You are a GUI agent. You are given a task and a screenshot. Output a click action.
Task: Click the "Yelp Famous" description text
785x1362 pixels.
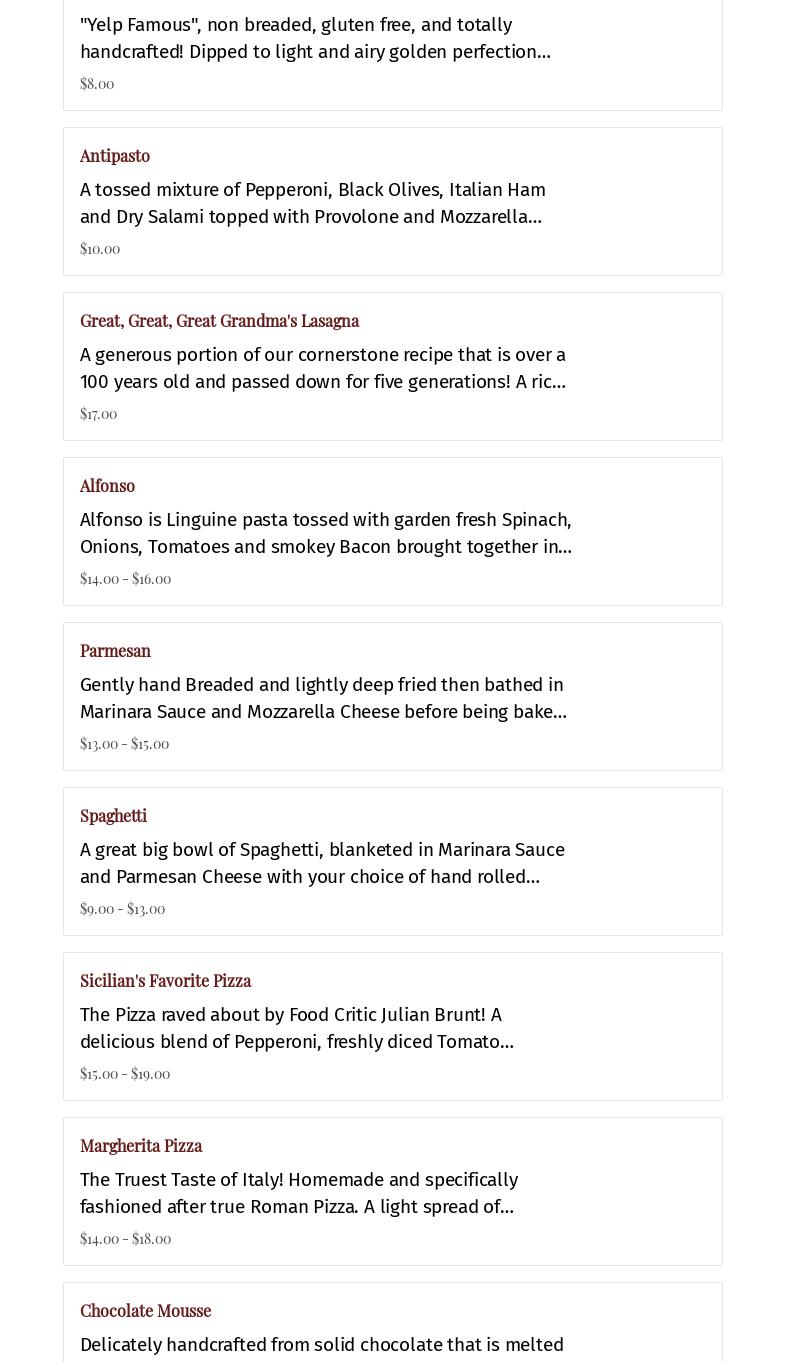(315, 38)
